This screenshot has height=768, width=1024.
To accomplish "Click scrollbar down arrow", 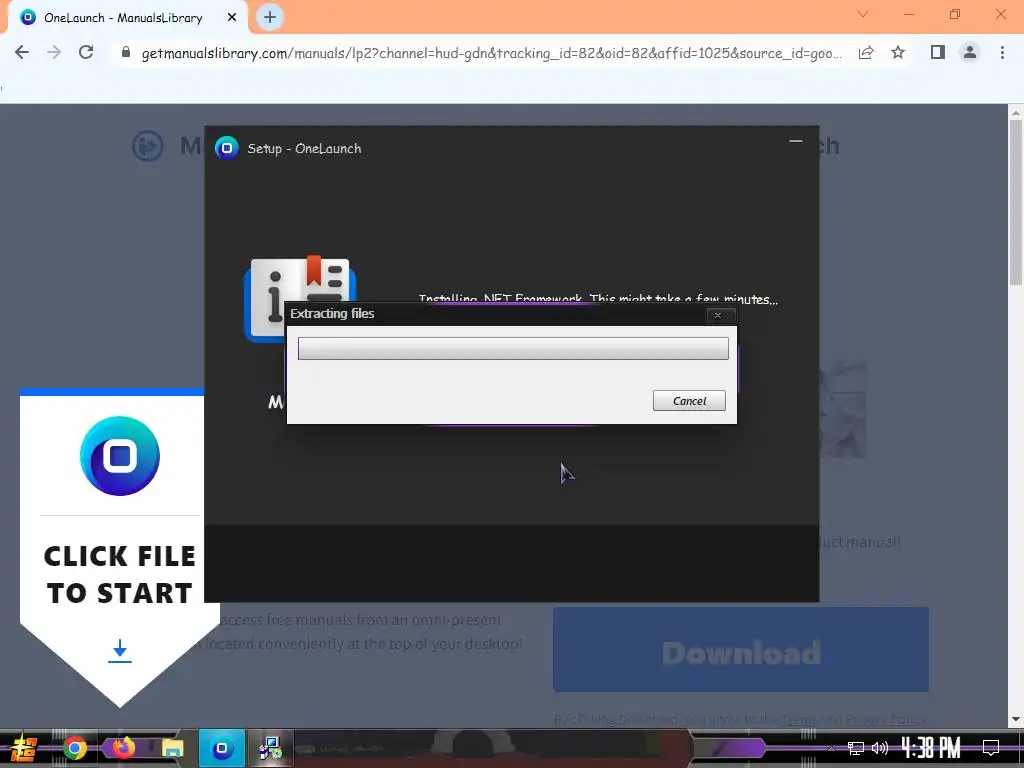I will [x=1016, y=719].
